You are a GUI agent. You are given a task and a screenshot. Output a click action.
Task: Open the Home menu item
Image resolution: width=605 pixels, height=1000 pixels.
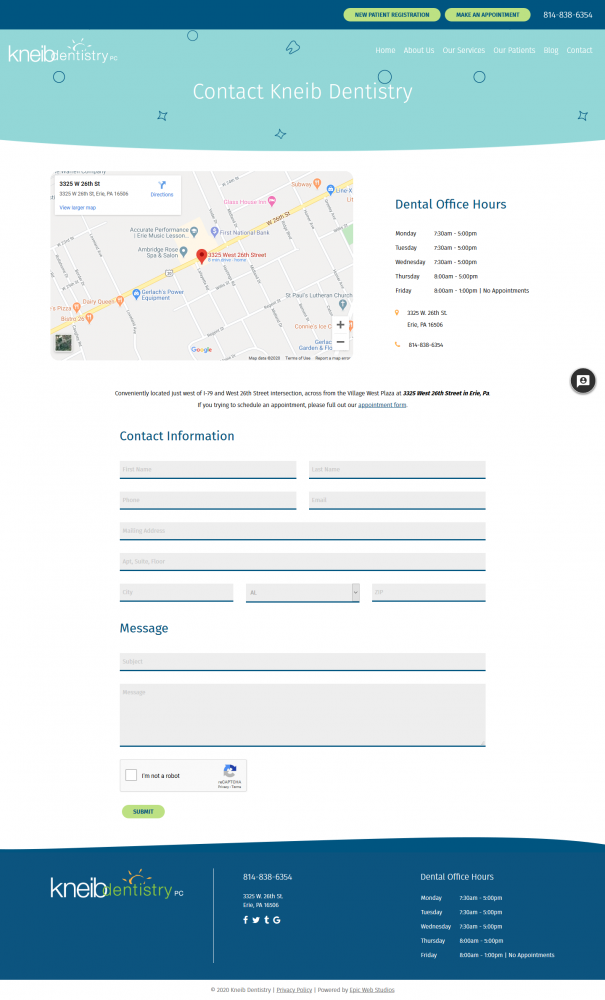385,50
